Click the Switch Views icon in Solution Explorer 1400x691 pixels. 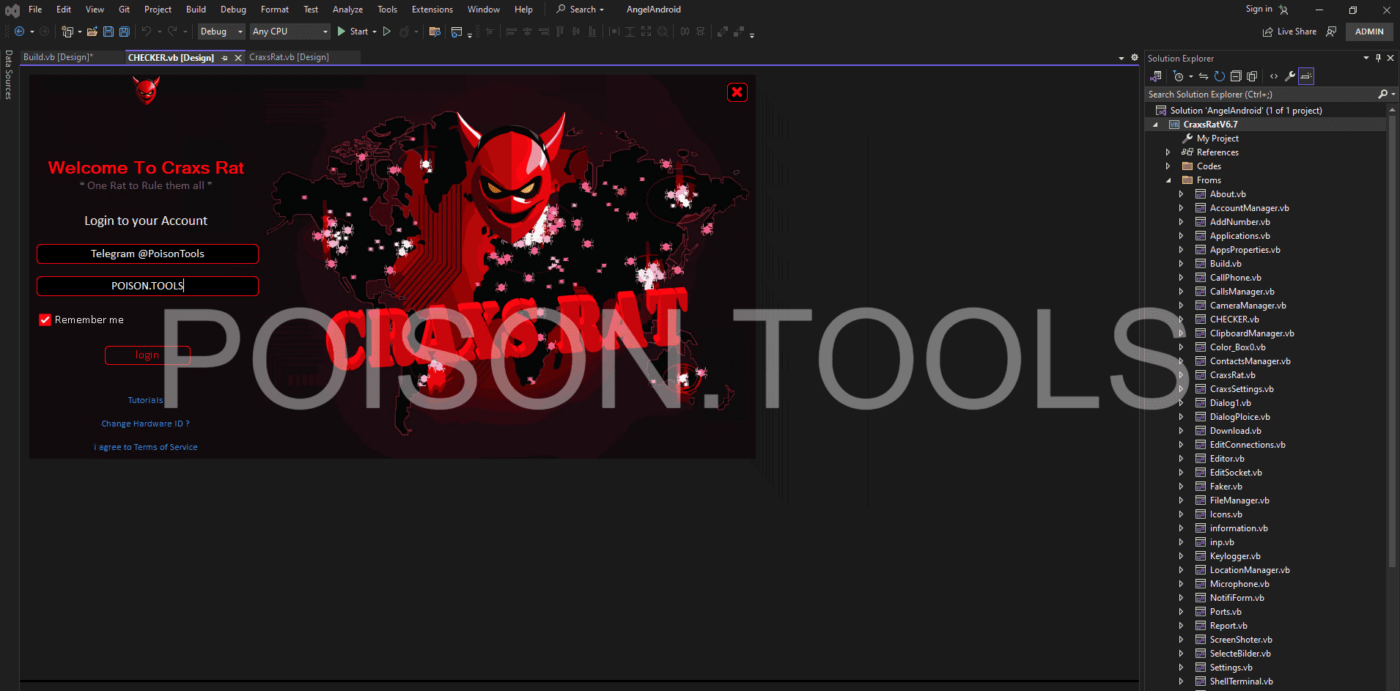click(1156, 76)
